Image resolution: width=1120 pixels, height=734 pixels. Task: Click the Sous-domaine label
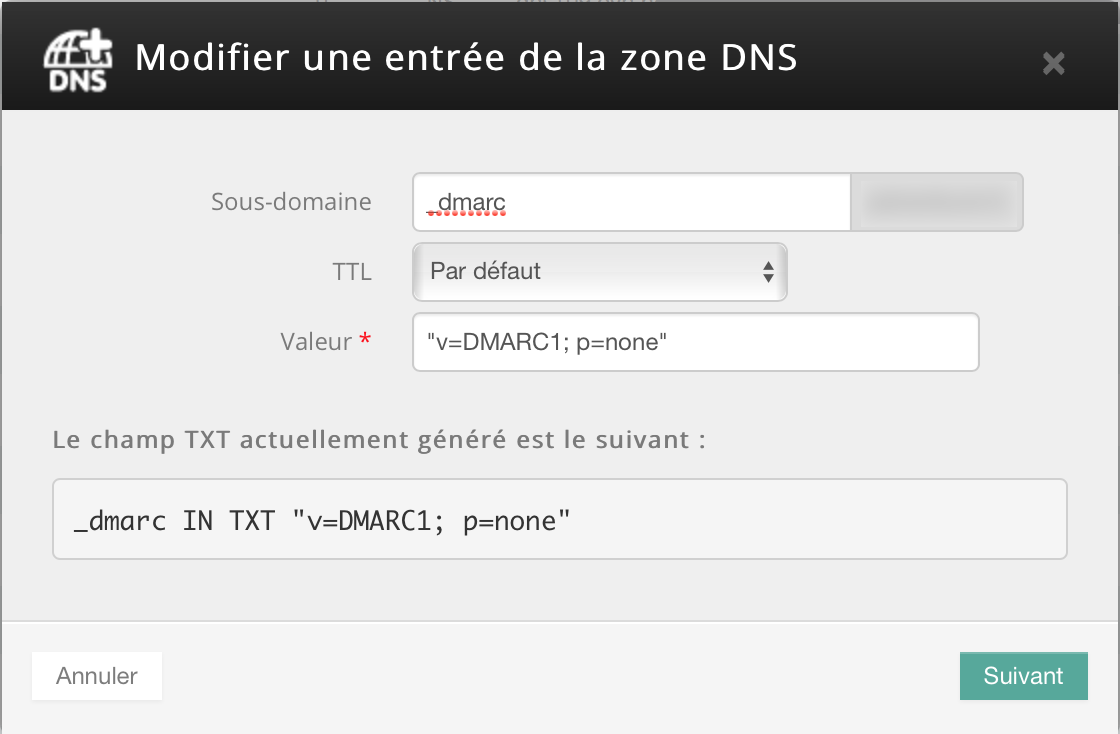tap(291, 202)
